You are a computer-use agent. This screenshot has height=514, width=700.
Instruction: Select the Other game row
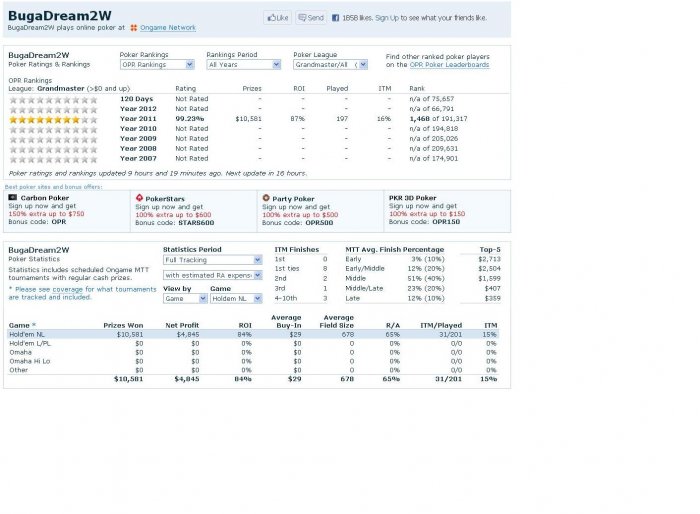coord(253,370)
